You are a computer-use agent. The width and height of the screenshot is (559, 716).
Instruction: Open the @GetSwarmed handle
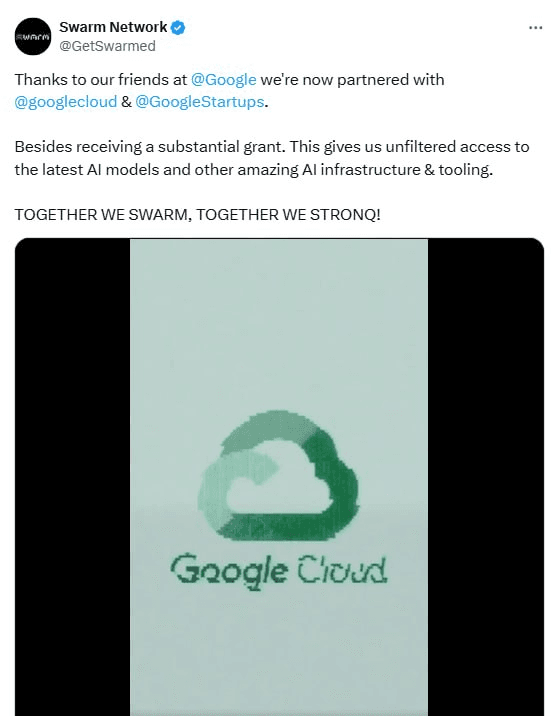(x=107, y=46)
